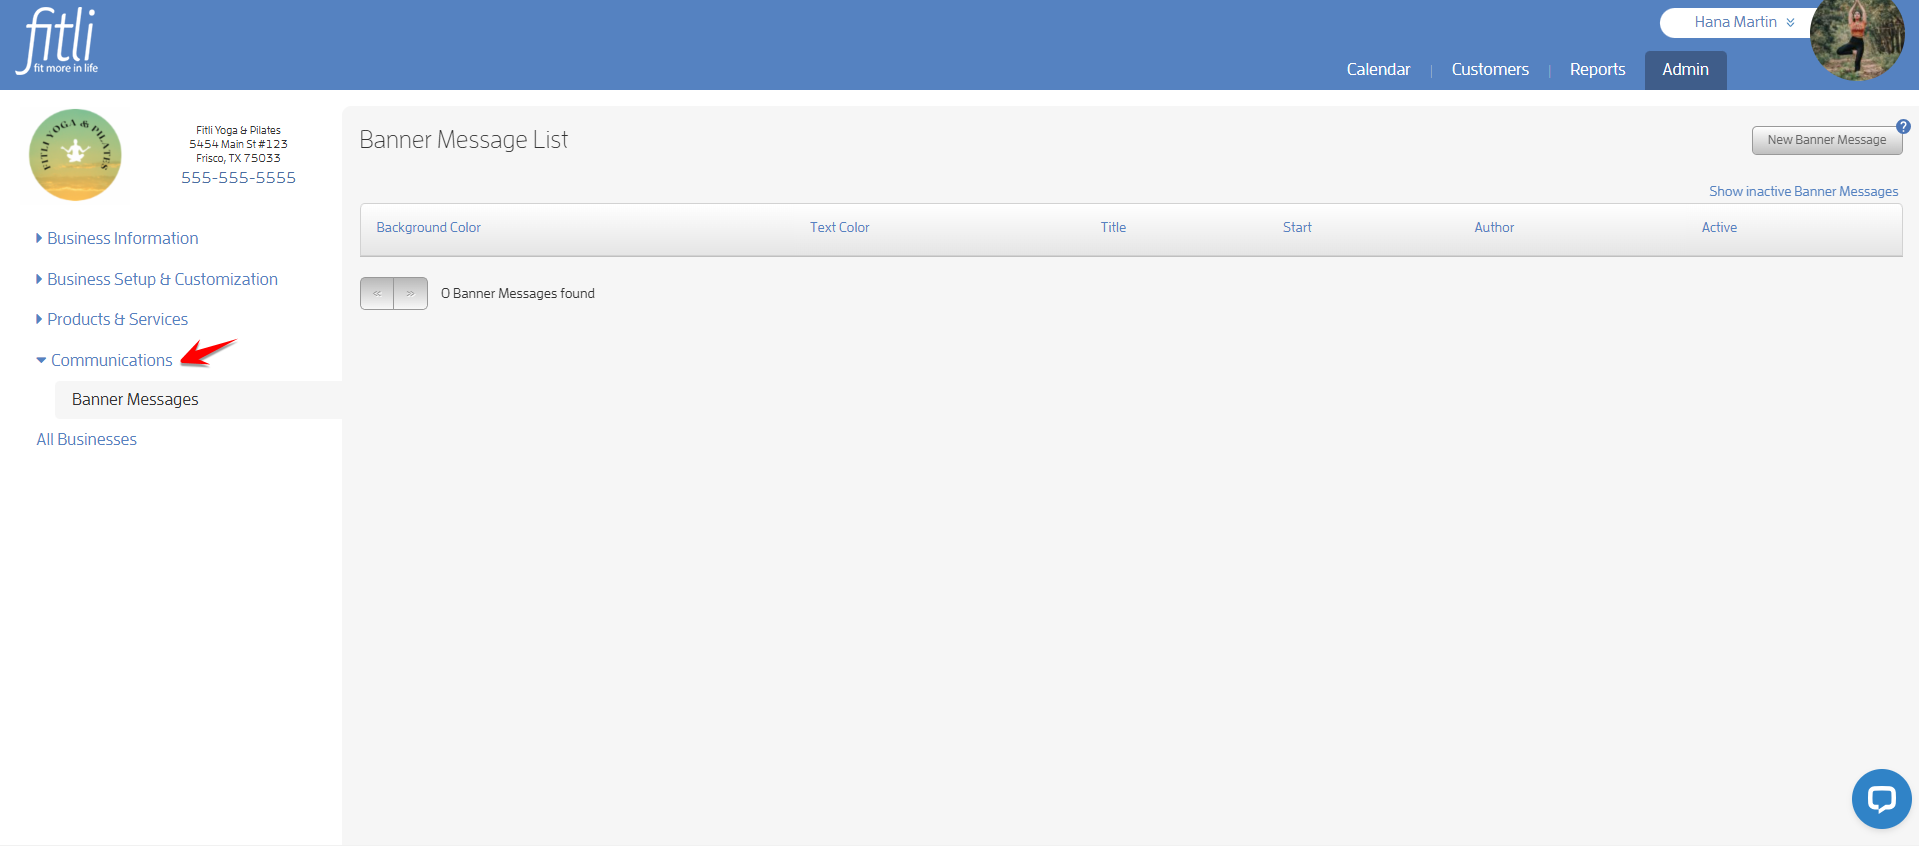Sort by Background Color column

coord(428,227)
